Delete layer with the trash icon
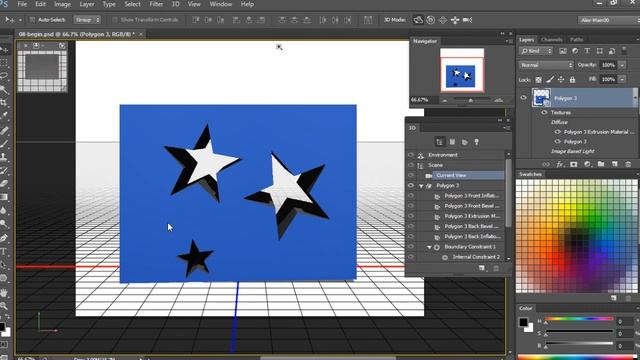The image size is (640, 360). (x=628, y=164)
